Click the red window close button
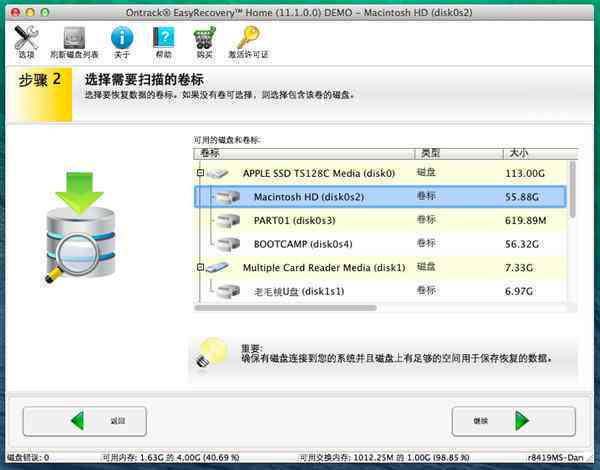600x470 pixels. pos(15,12)
